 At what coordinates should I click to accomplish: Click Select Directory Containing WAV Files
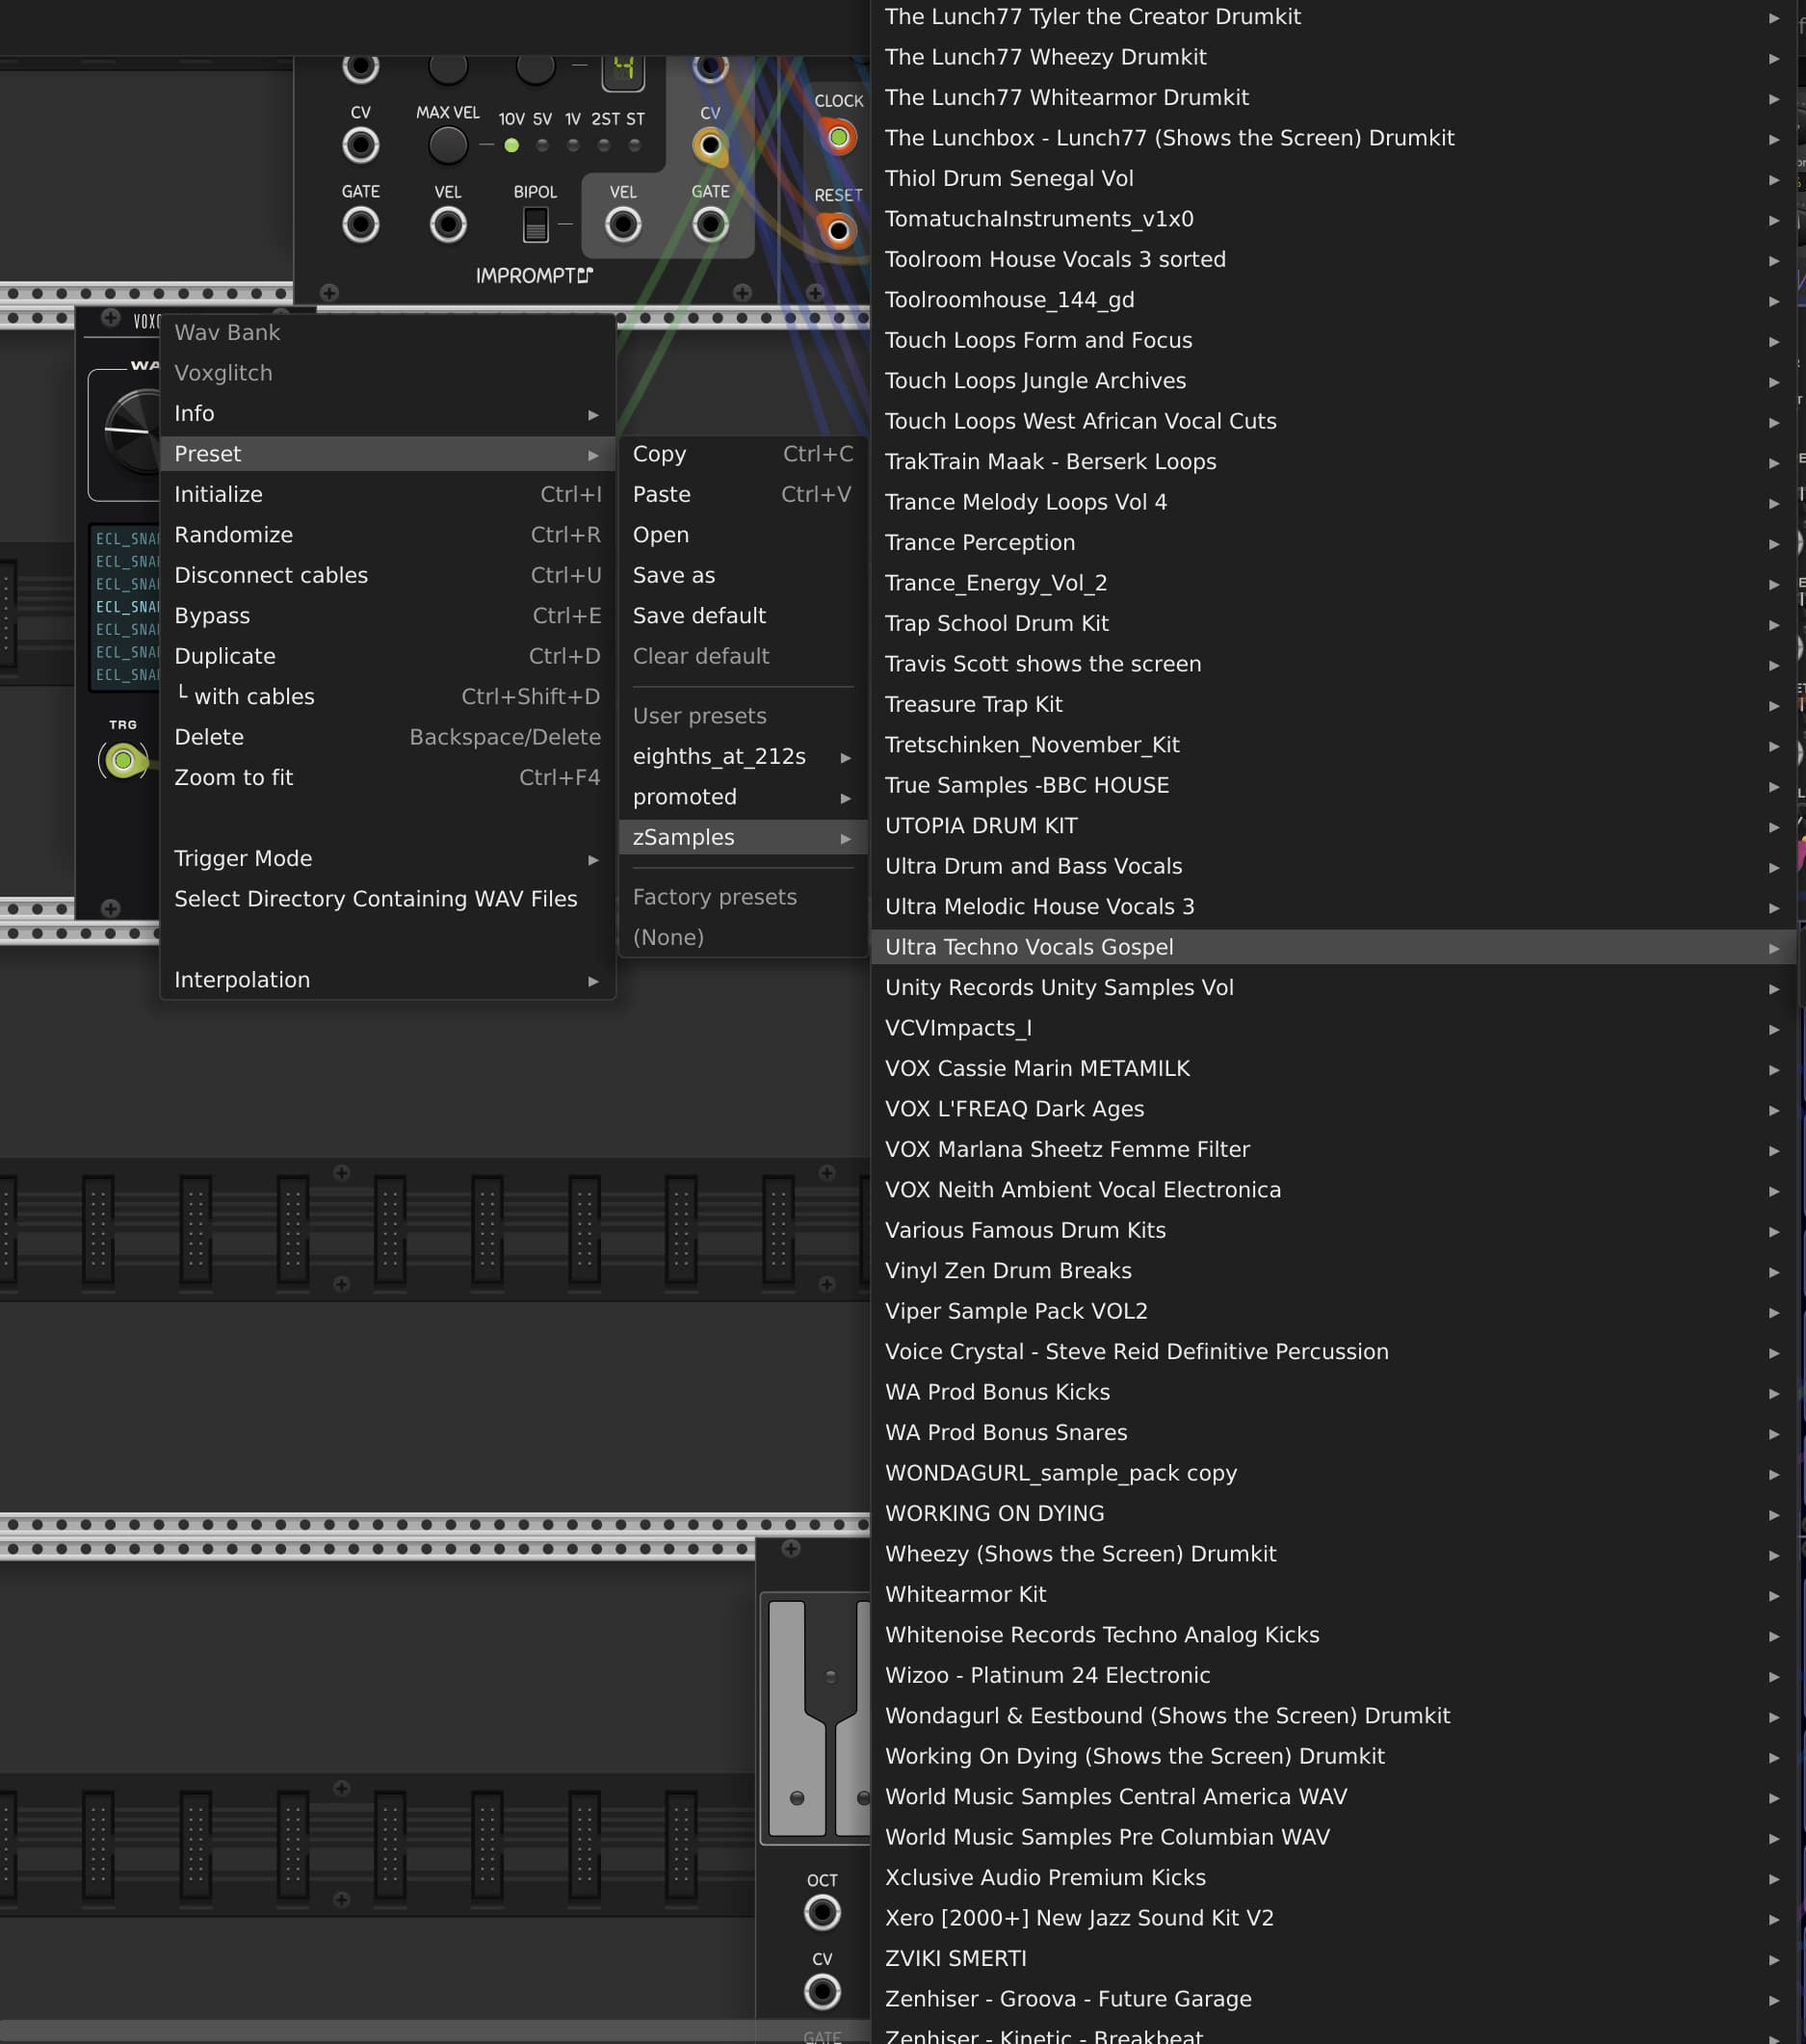(x=388, y=899)
